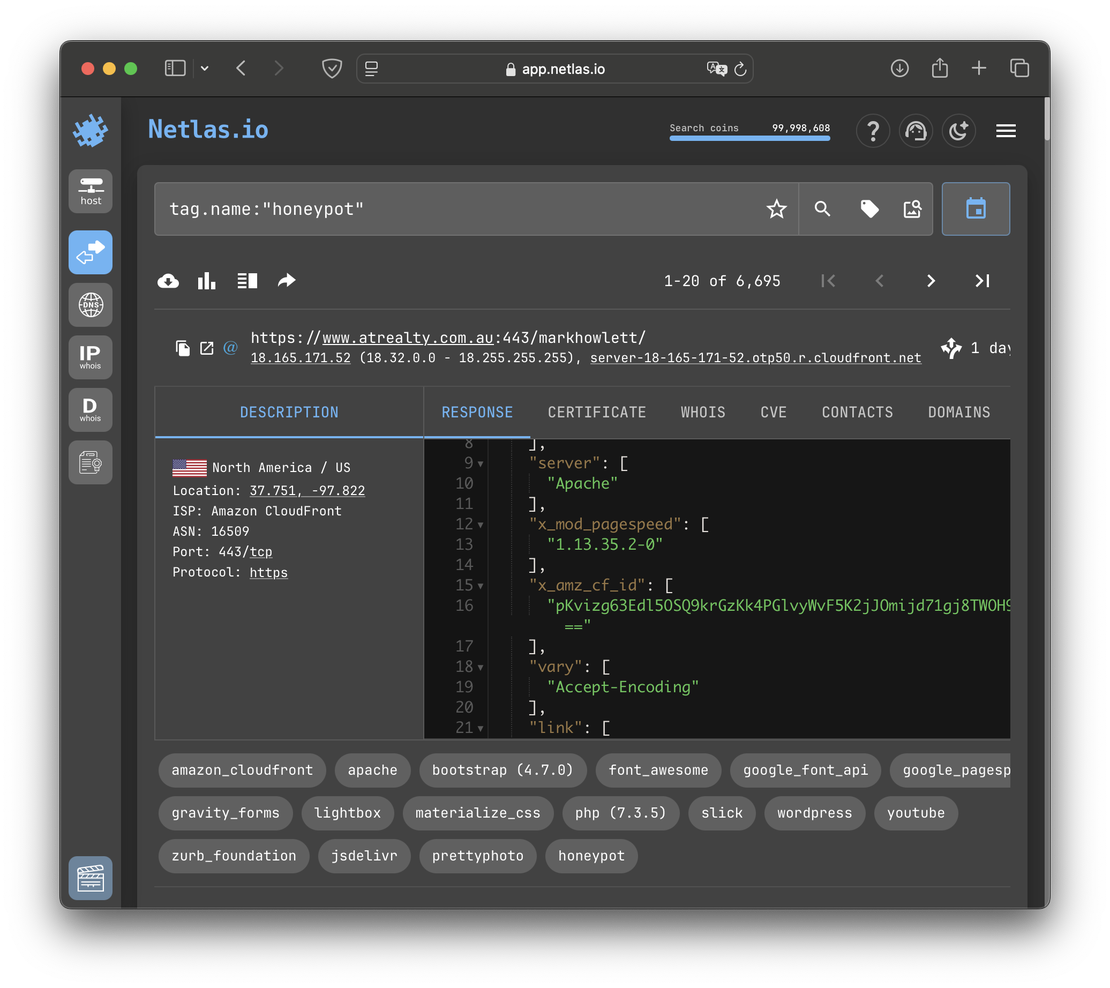Click the wordpress tag chip
The height and width of the screenshot is (988, 1110).
tap(814, 813)
